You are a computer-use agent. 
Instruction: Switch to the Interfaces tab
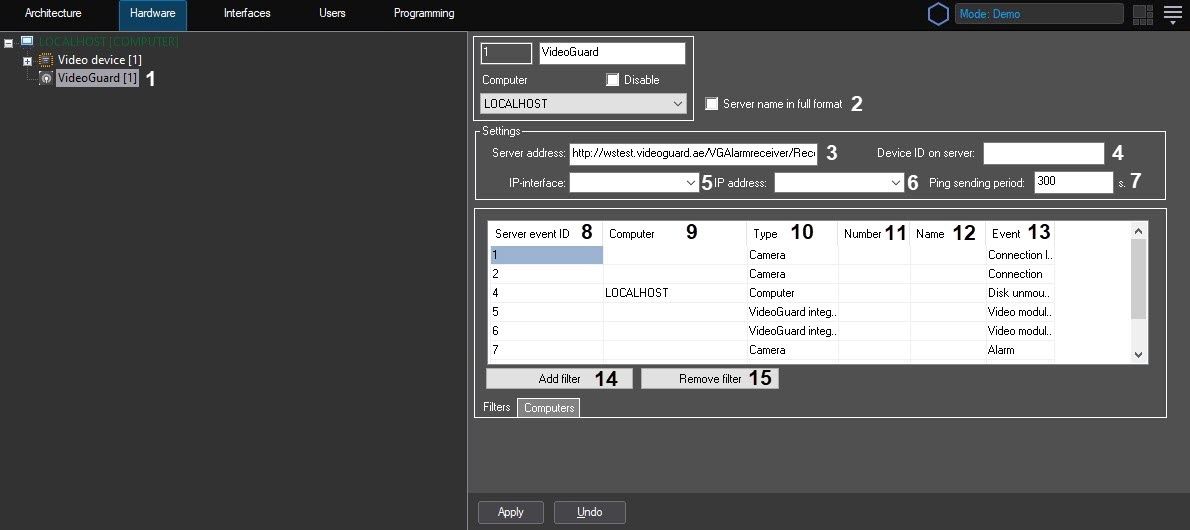pos(246,14)
